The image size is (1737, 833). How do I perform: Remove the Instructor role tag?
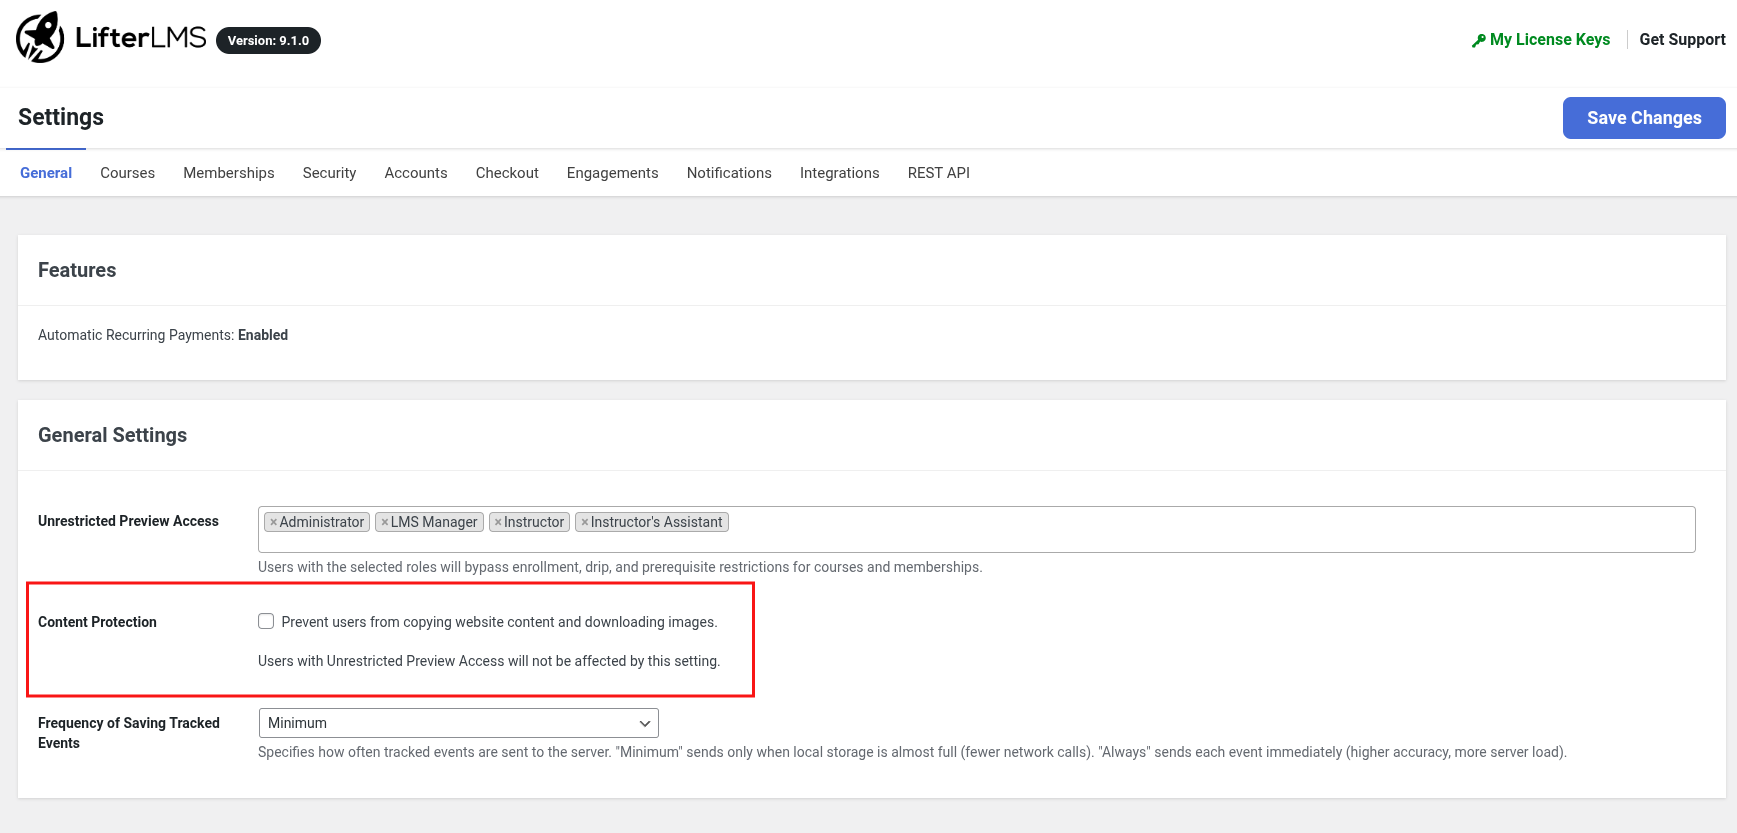tap(498, 522)
